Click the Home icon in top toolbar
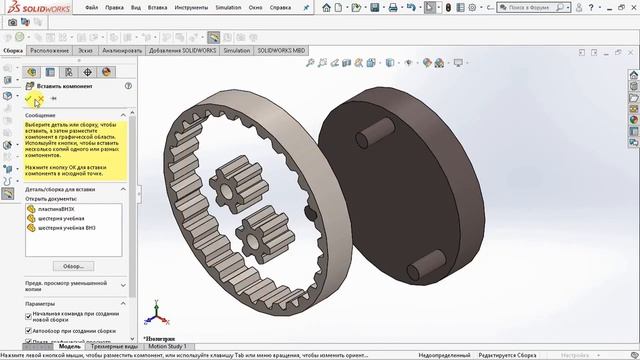 [x=326, y=7]
